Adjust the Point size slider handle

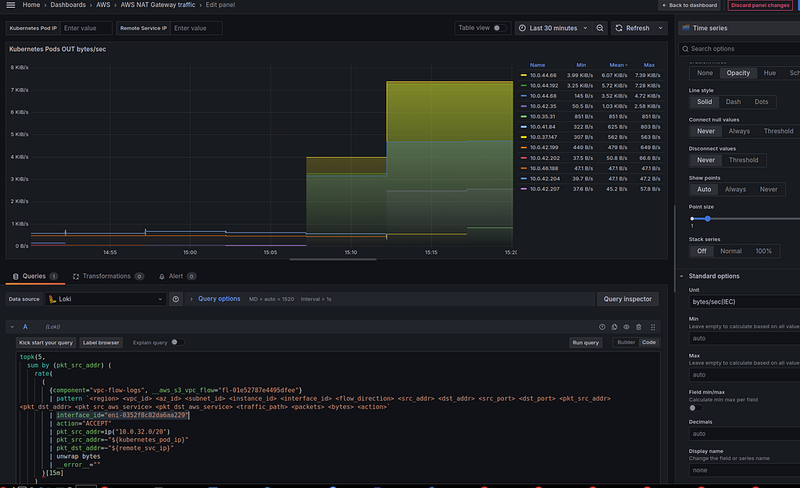pos(707,218)
